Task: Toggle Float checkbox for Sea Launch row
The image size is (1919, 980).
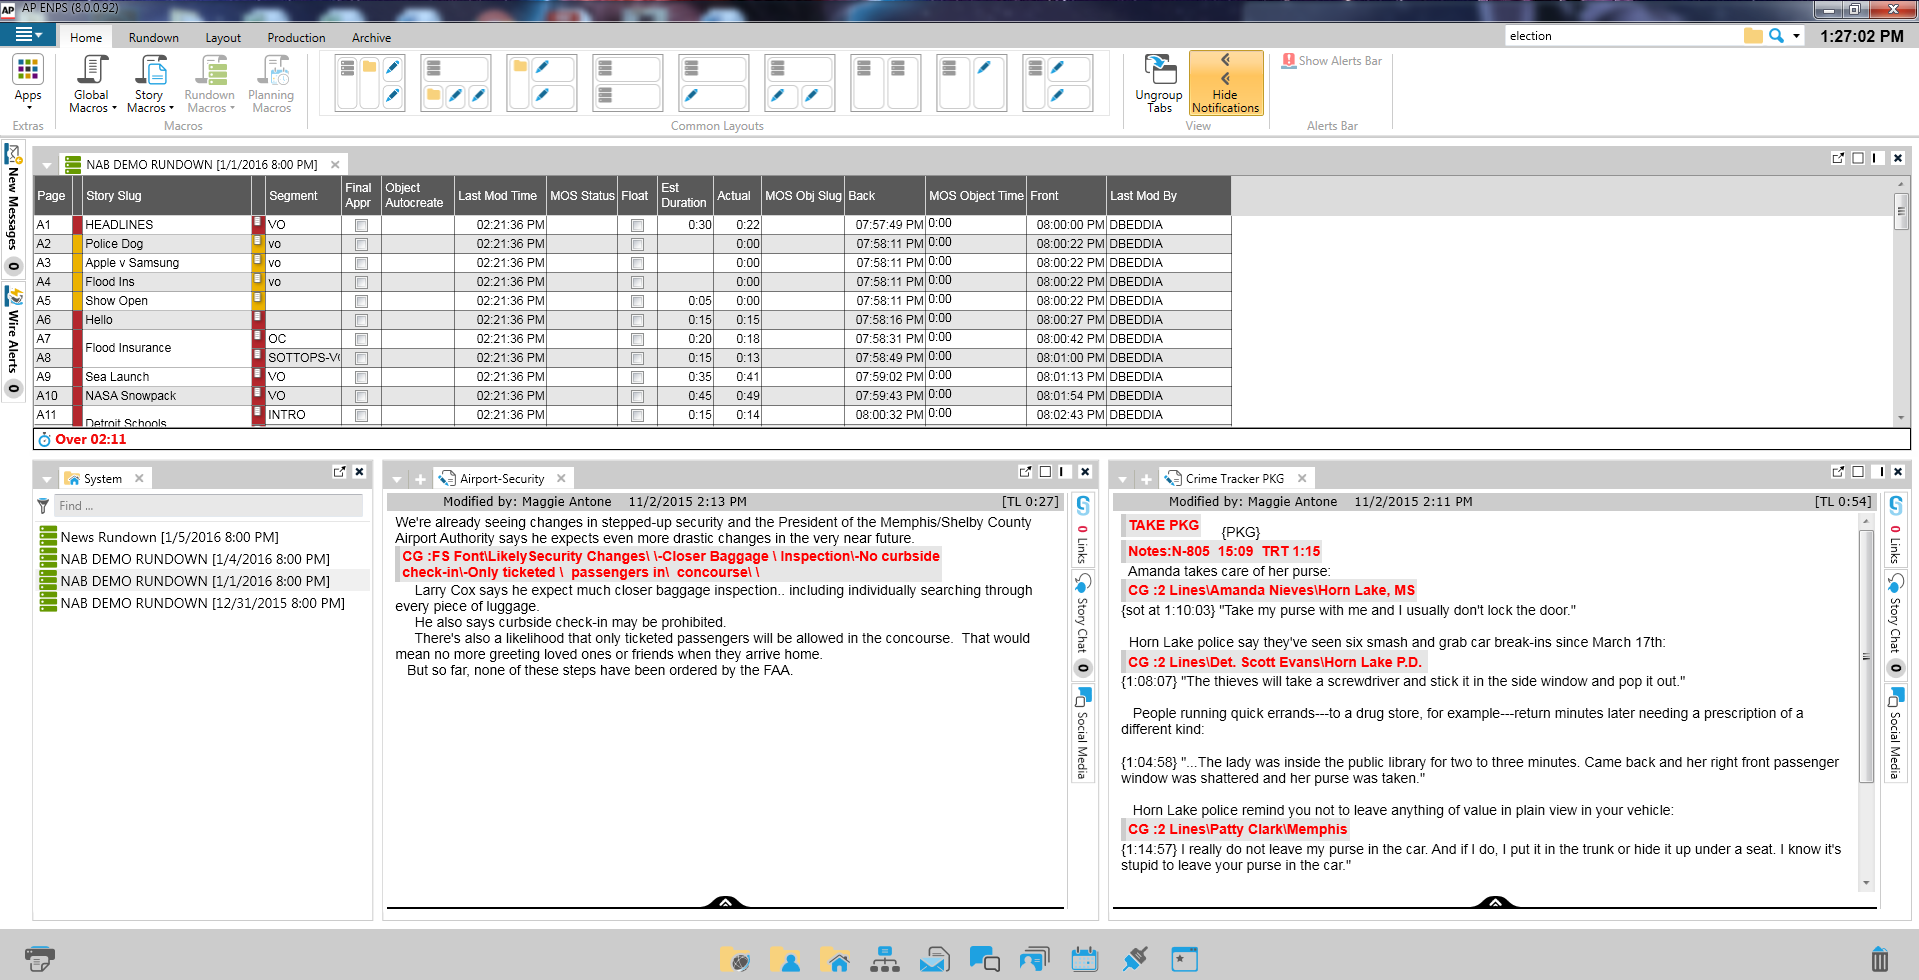Action: [637, 378]
